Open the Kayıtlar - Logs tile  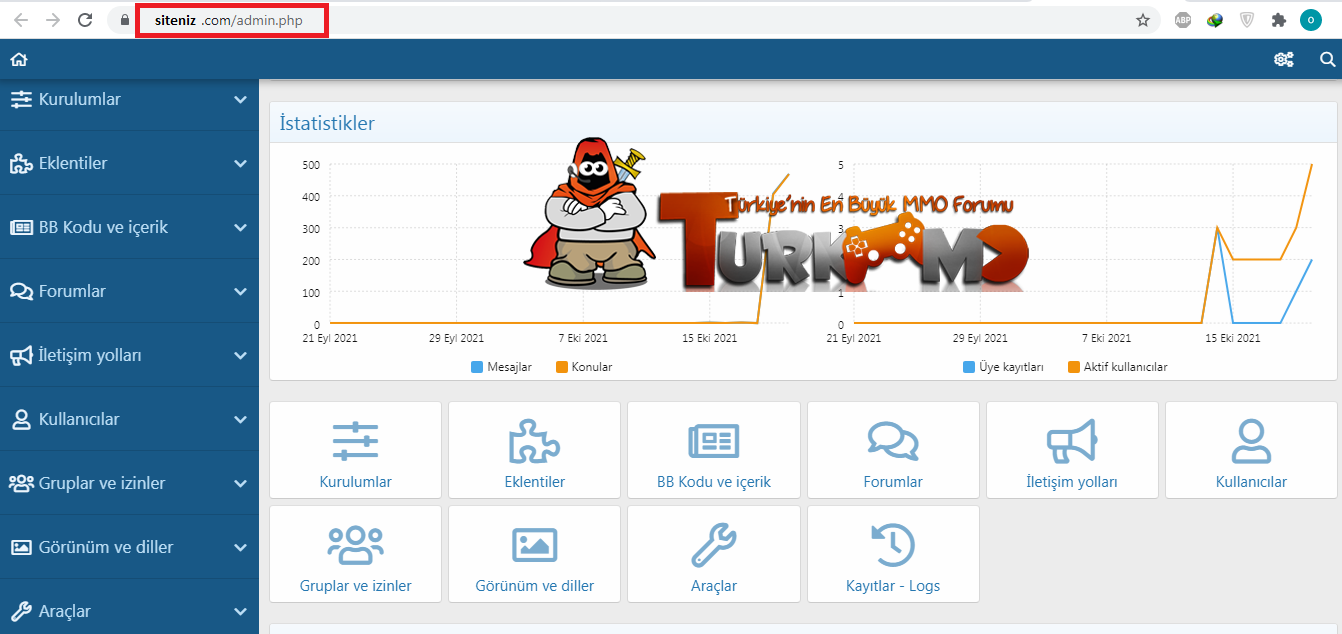(893, 554)
